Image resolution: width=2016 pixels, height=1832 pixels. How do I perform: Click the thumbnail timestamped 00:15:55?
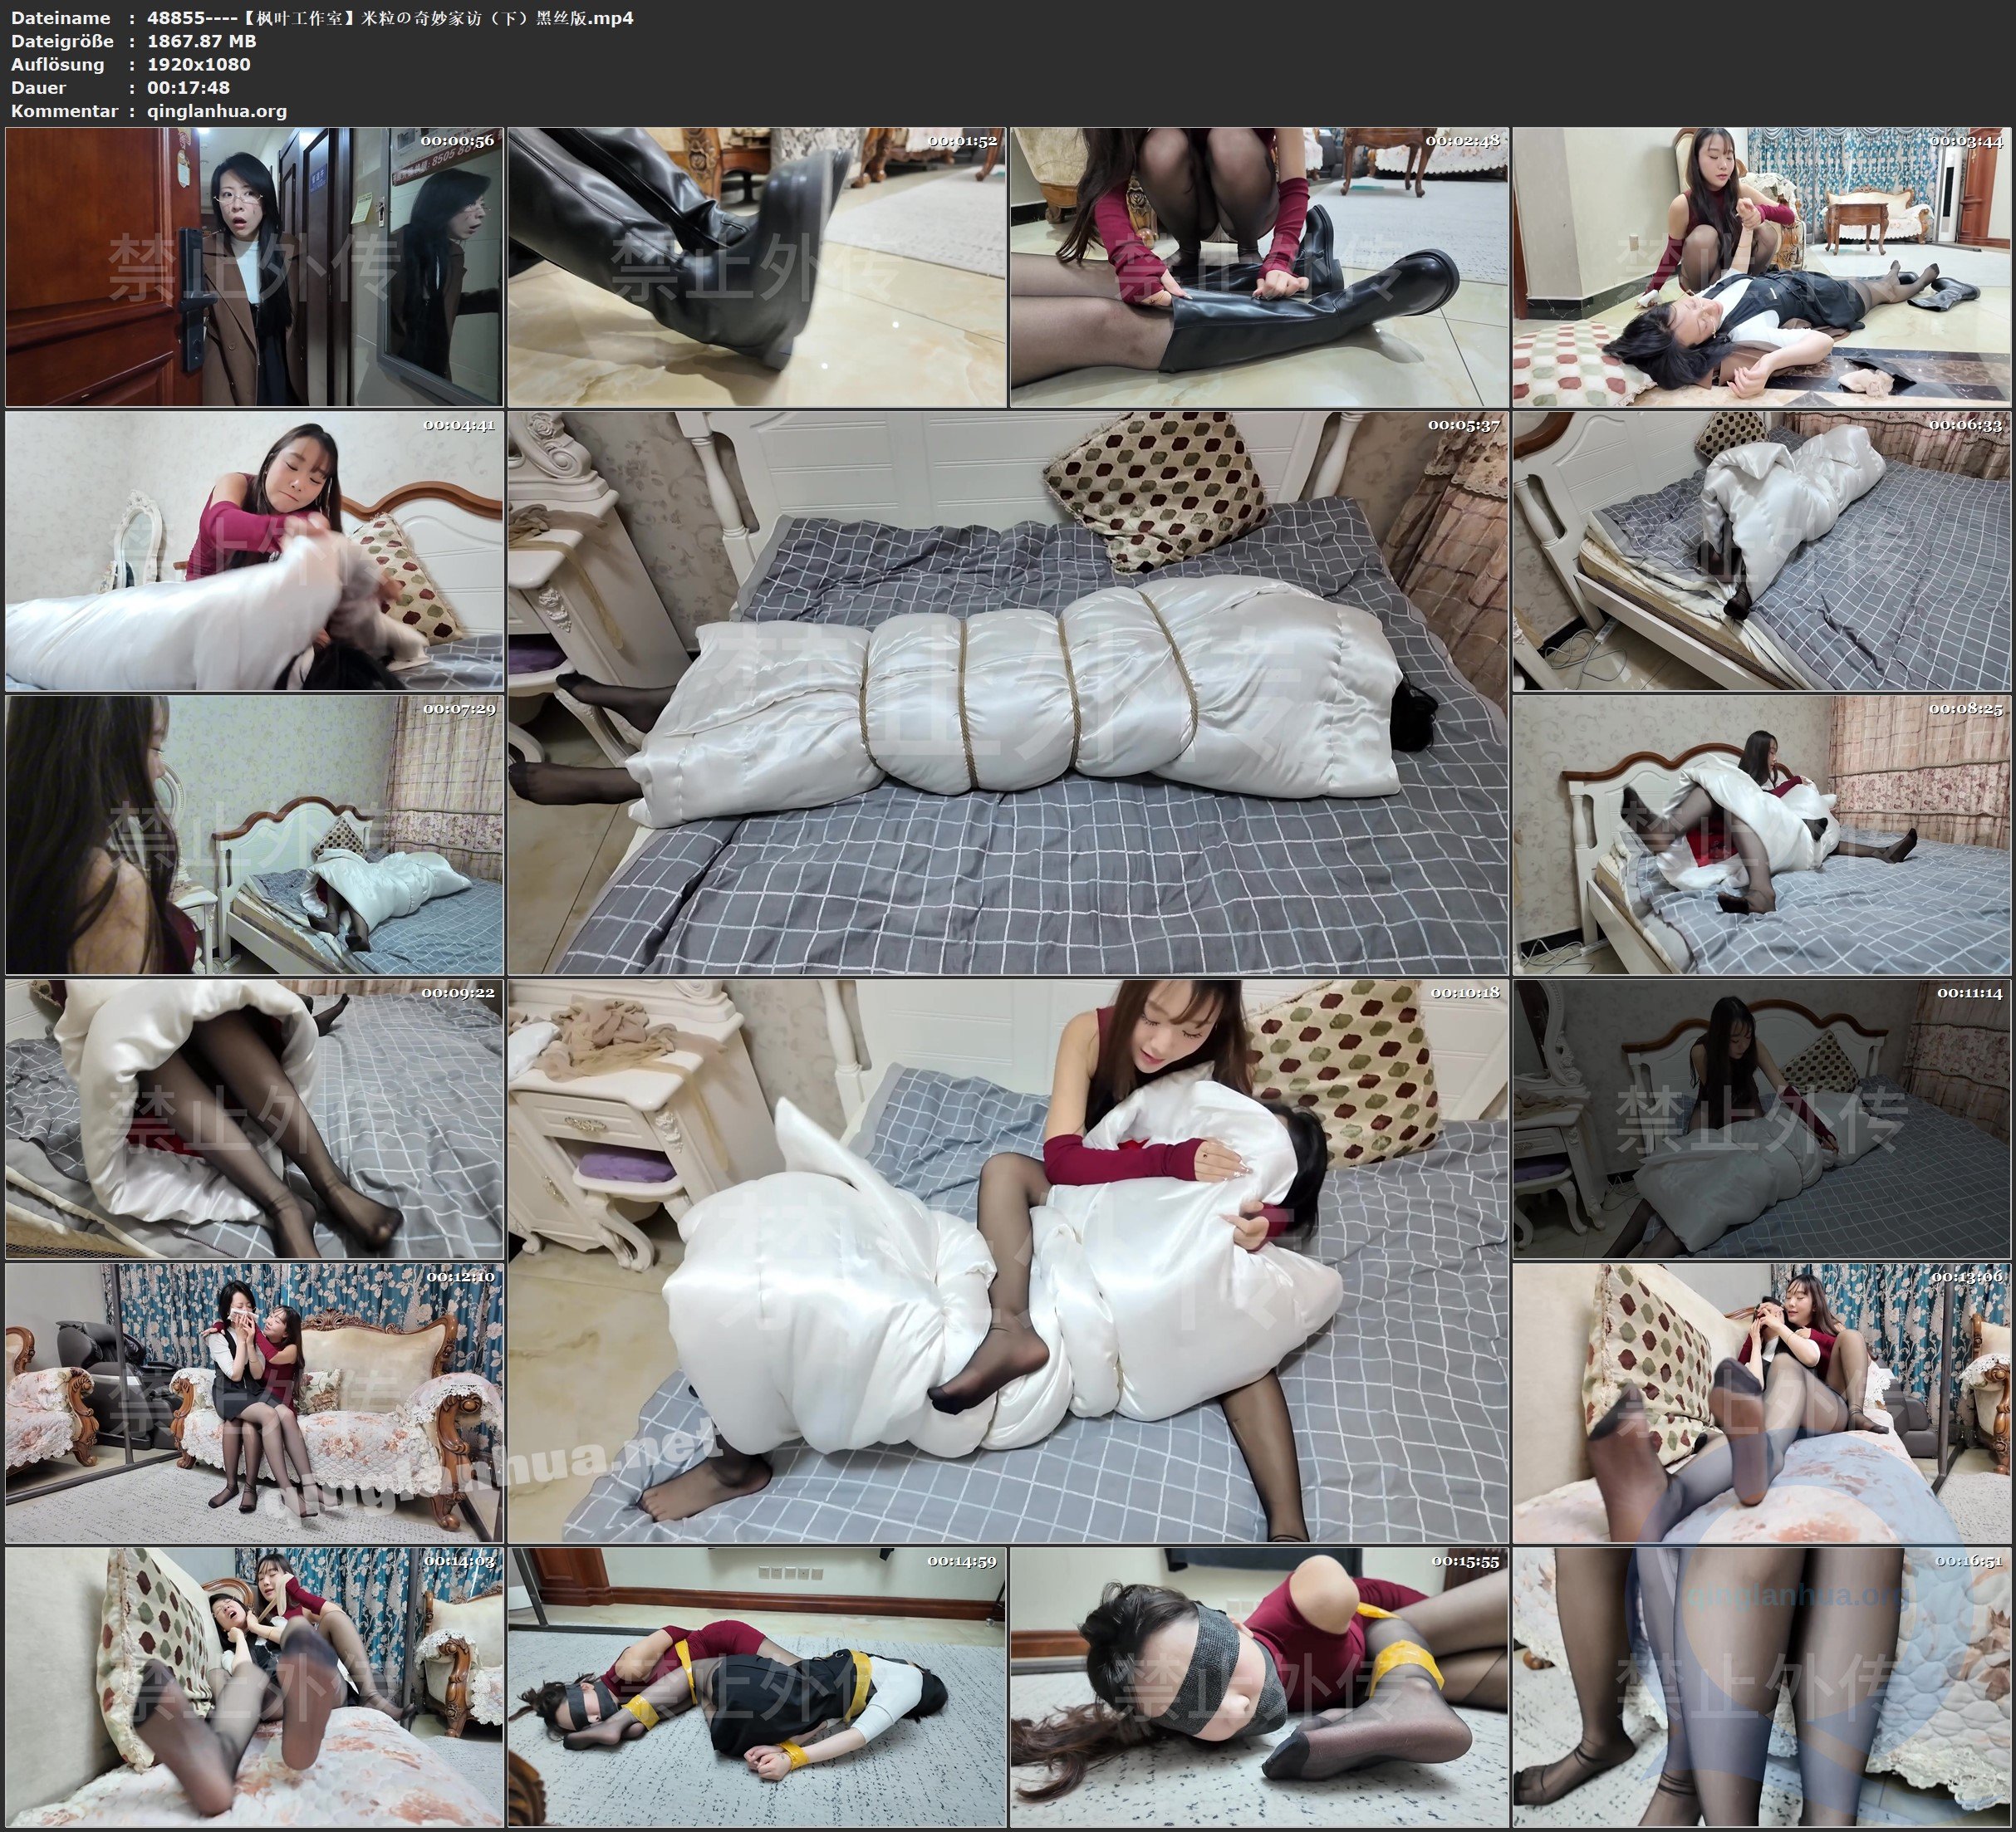point(1259,1687)
